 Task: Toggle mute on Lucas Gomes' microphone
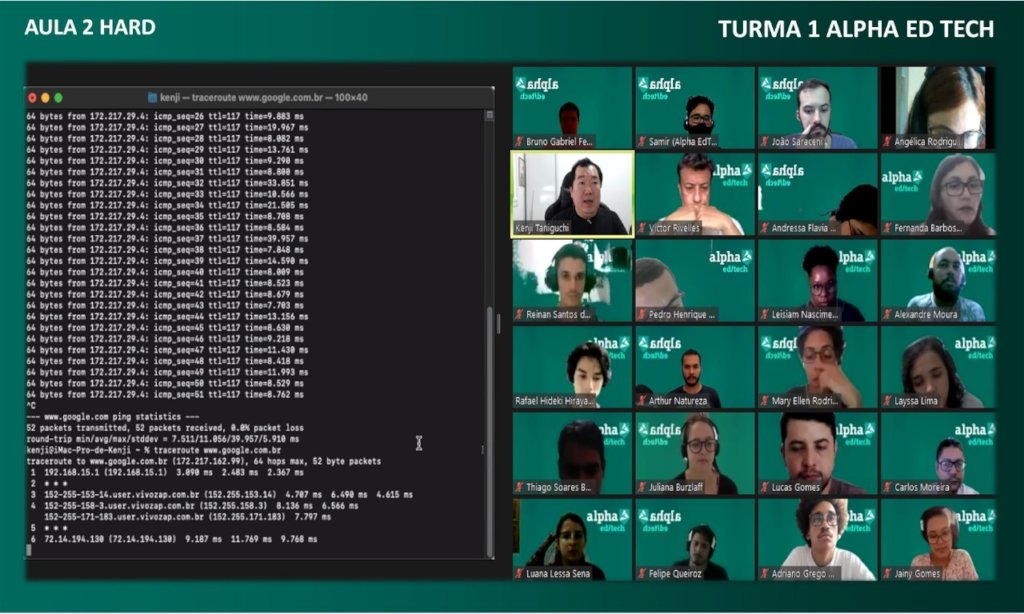point(765,486)
